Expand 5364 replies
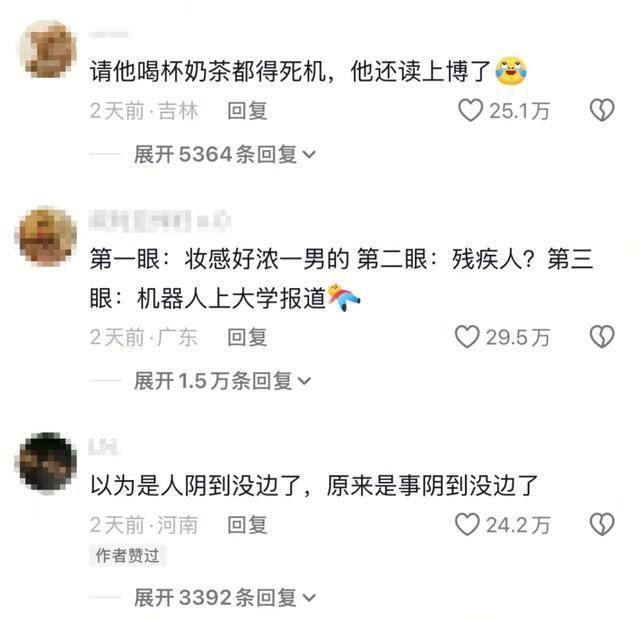The height and width of the screenshot is (620, 640). [x=224, y=155]
